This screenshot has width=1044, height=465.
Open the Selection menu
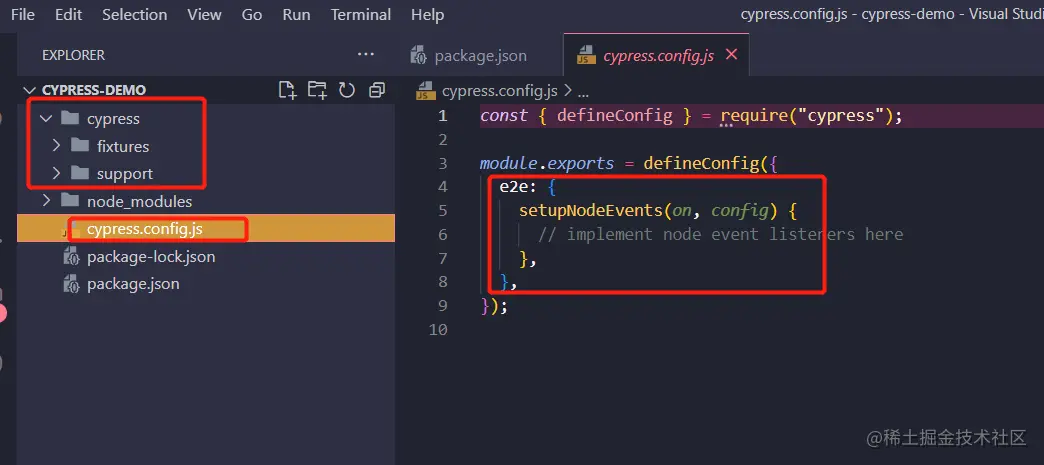click(x=134, y=15)
